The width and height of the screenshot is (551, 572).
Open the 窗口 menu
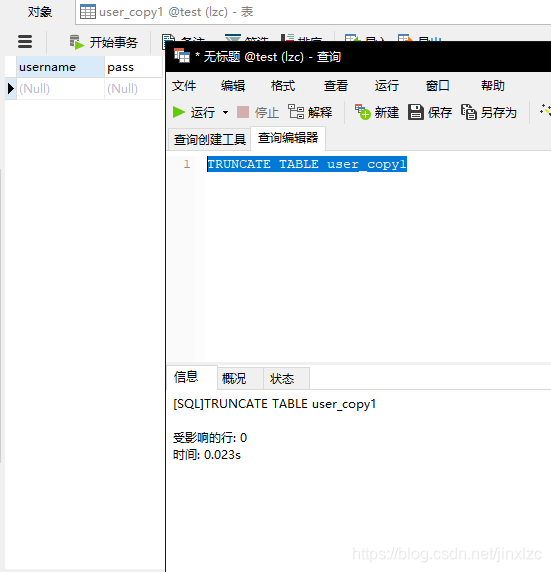(438, 86)
